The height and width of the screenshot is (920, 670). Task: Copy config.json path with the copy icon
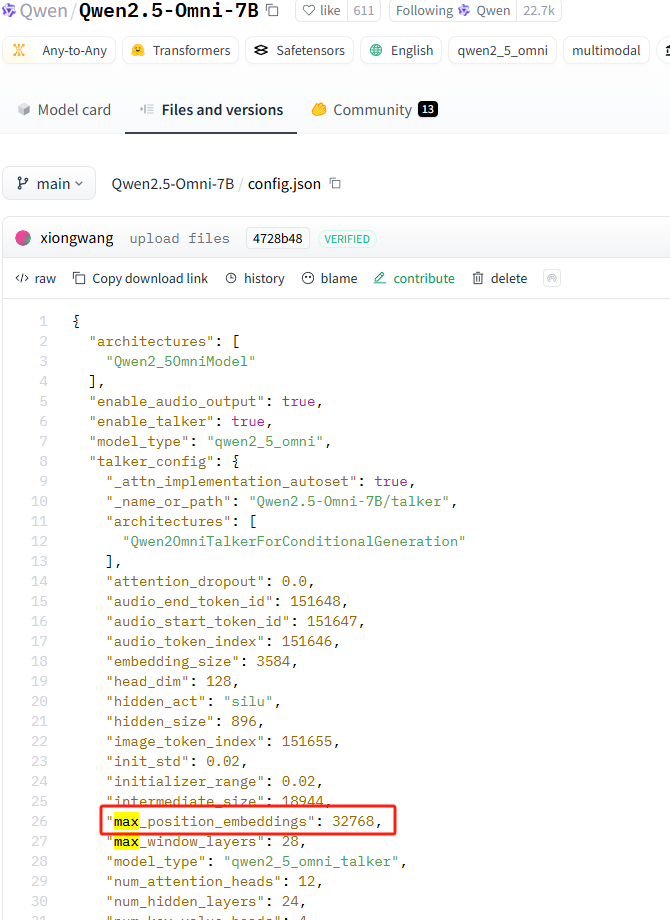(335, 183)
